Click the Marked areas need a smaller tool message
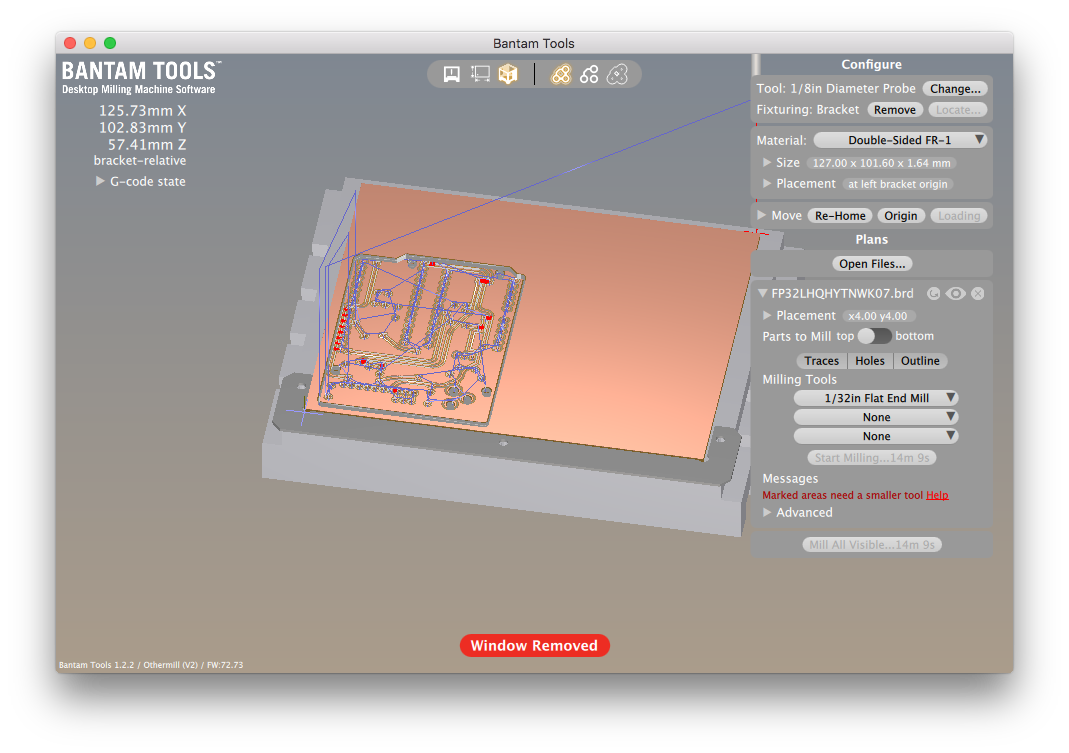1069x753 pixels. (843, 495)
